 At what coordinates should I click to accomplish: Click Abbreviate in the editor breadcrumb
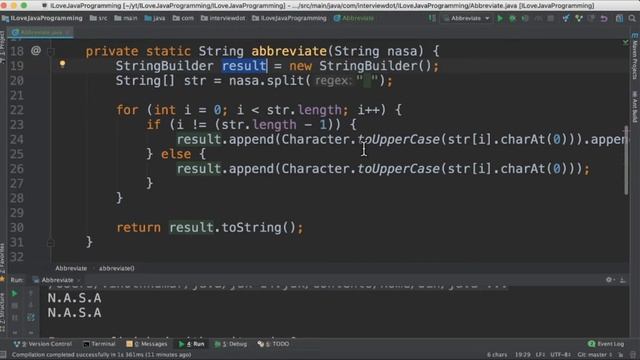(x=71, y=268)
